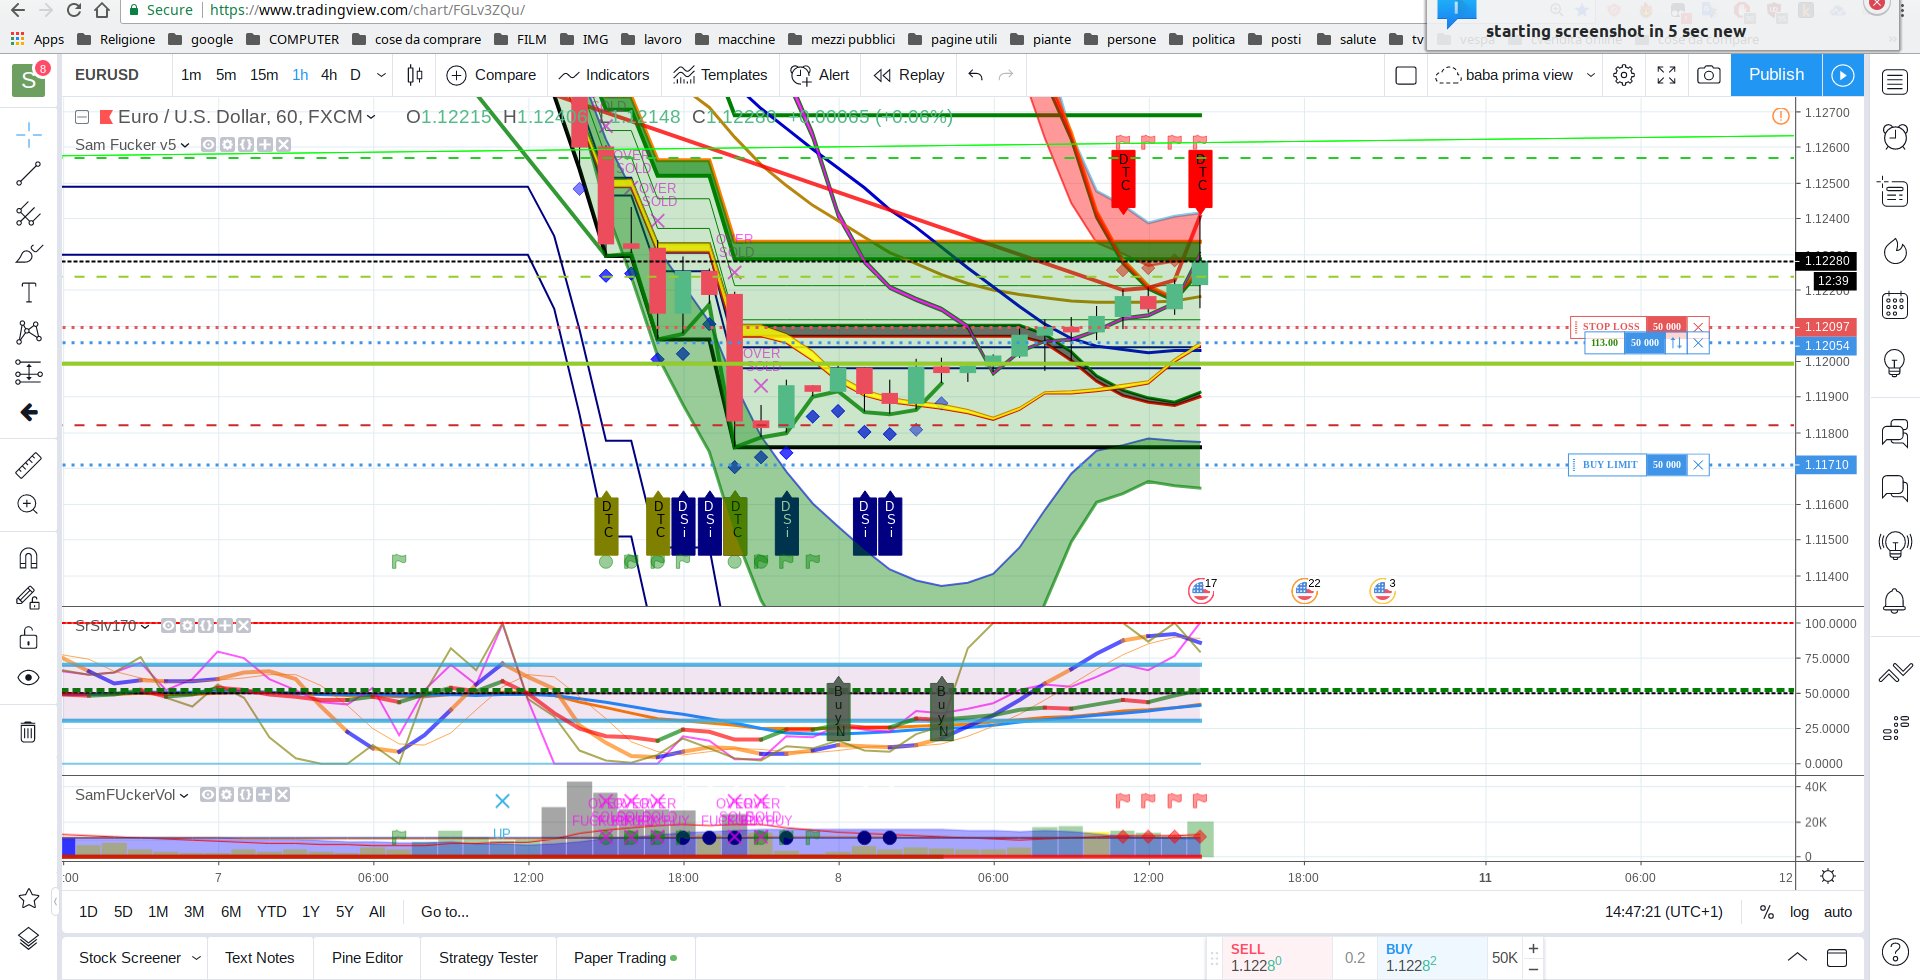
Task: Toggle stay in drawing mode
Action: point(28,598)
